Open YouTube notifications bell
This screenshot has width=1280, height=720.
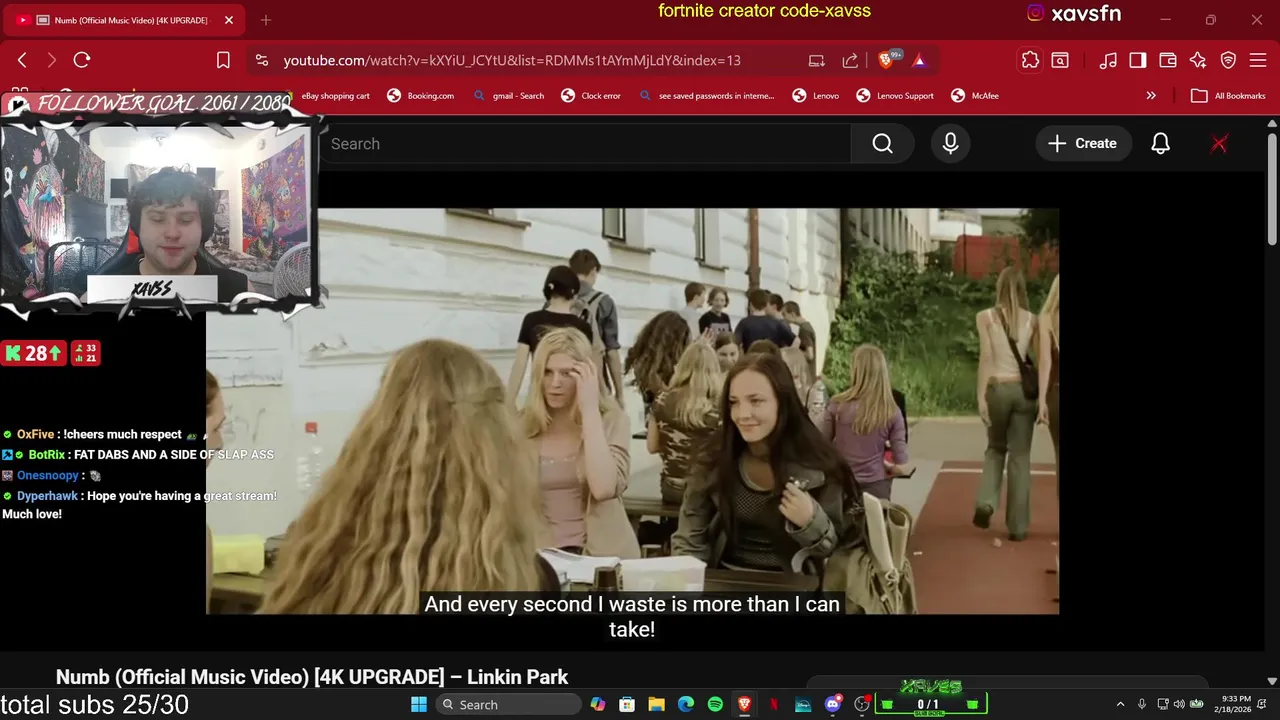(1160, 144)
